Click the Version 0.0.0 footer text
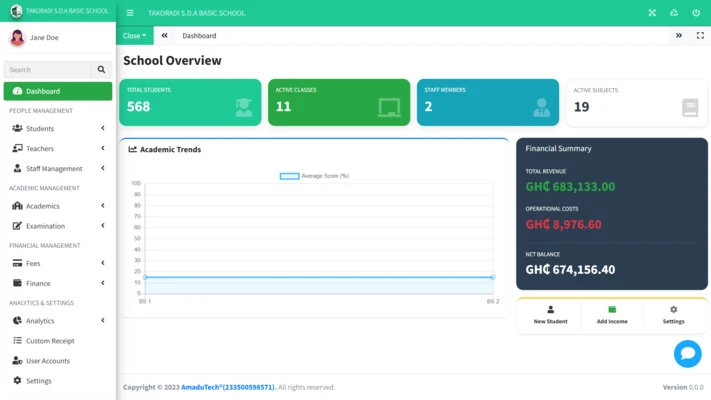The width and height of the screenshot is (711, 400). [x=683, y=387]
